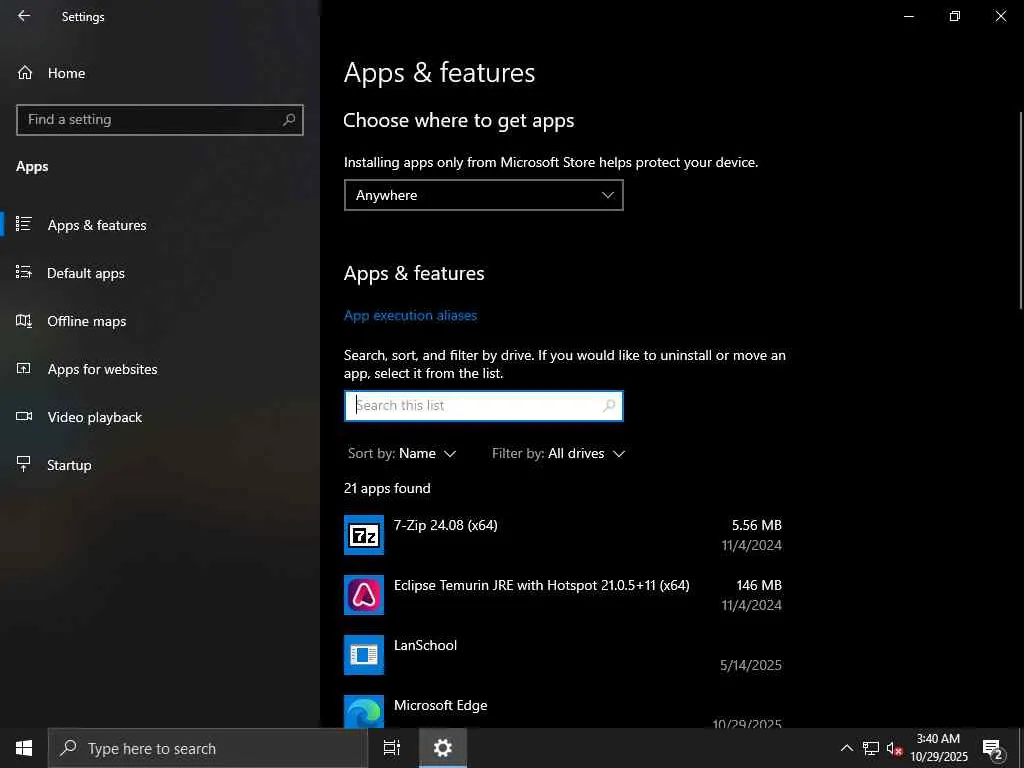Image resolution: width=1024 pixels, height=768 pixels.
Task: Focus the Find a setting search box
Action: [x=159, y=120]
